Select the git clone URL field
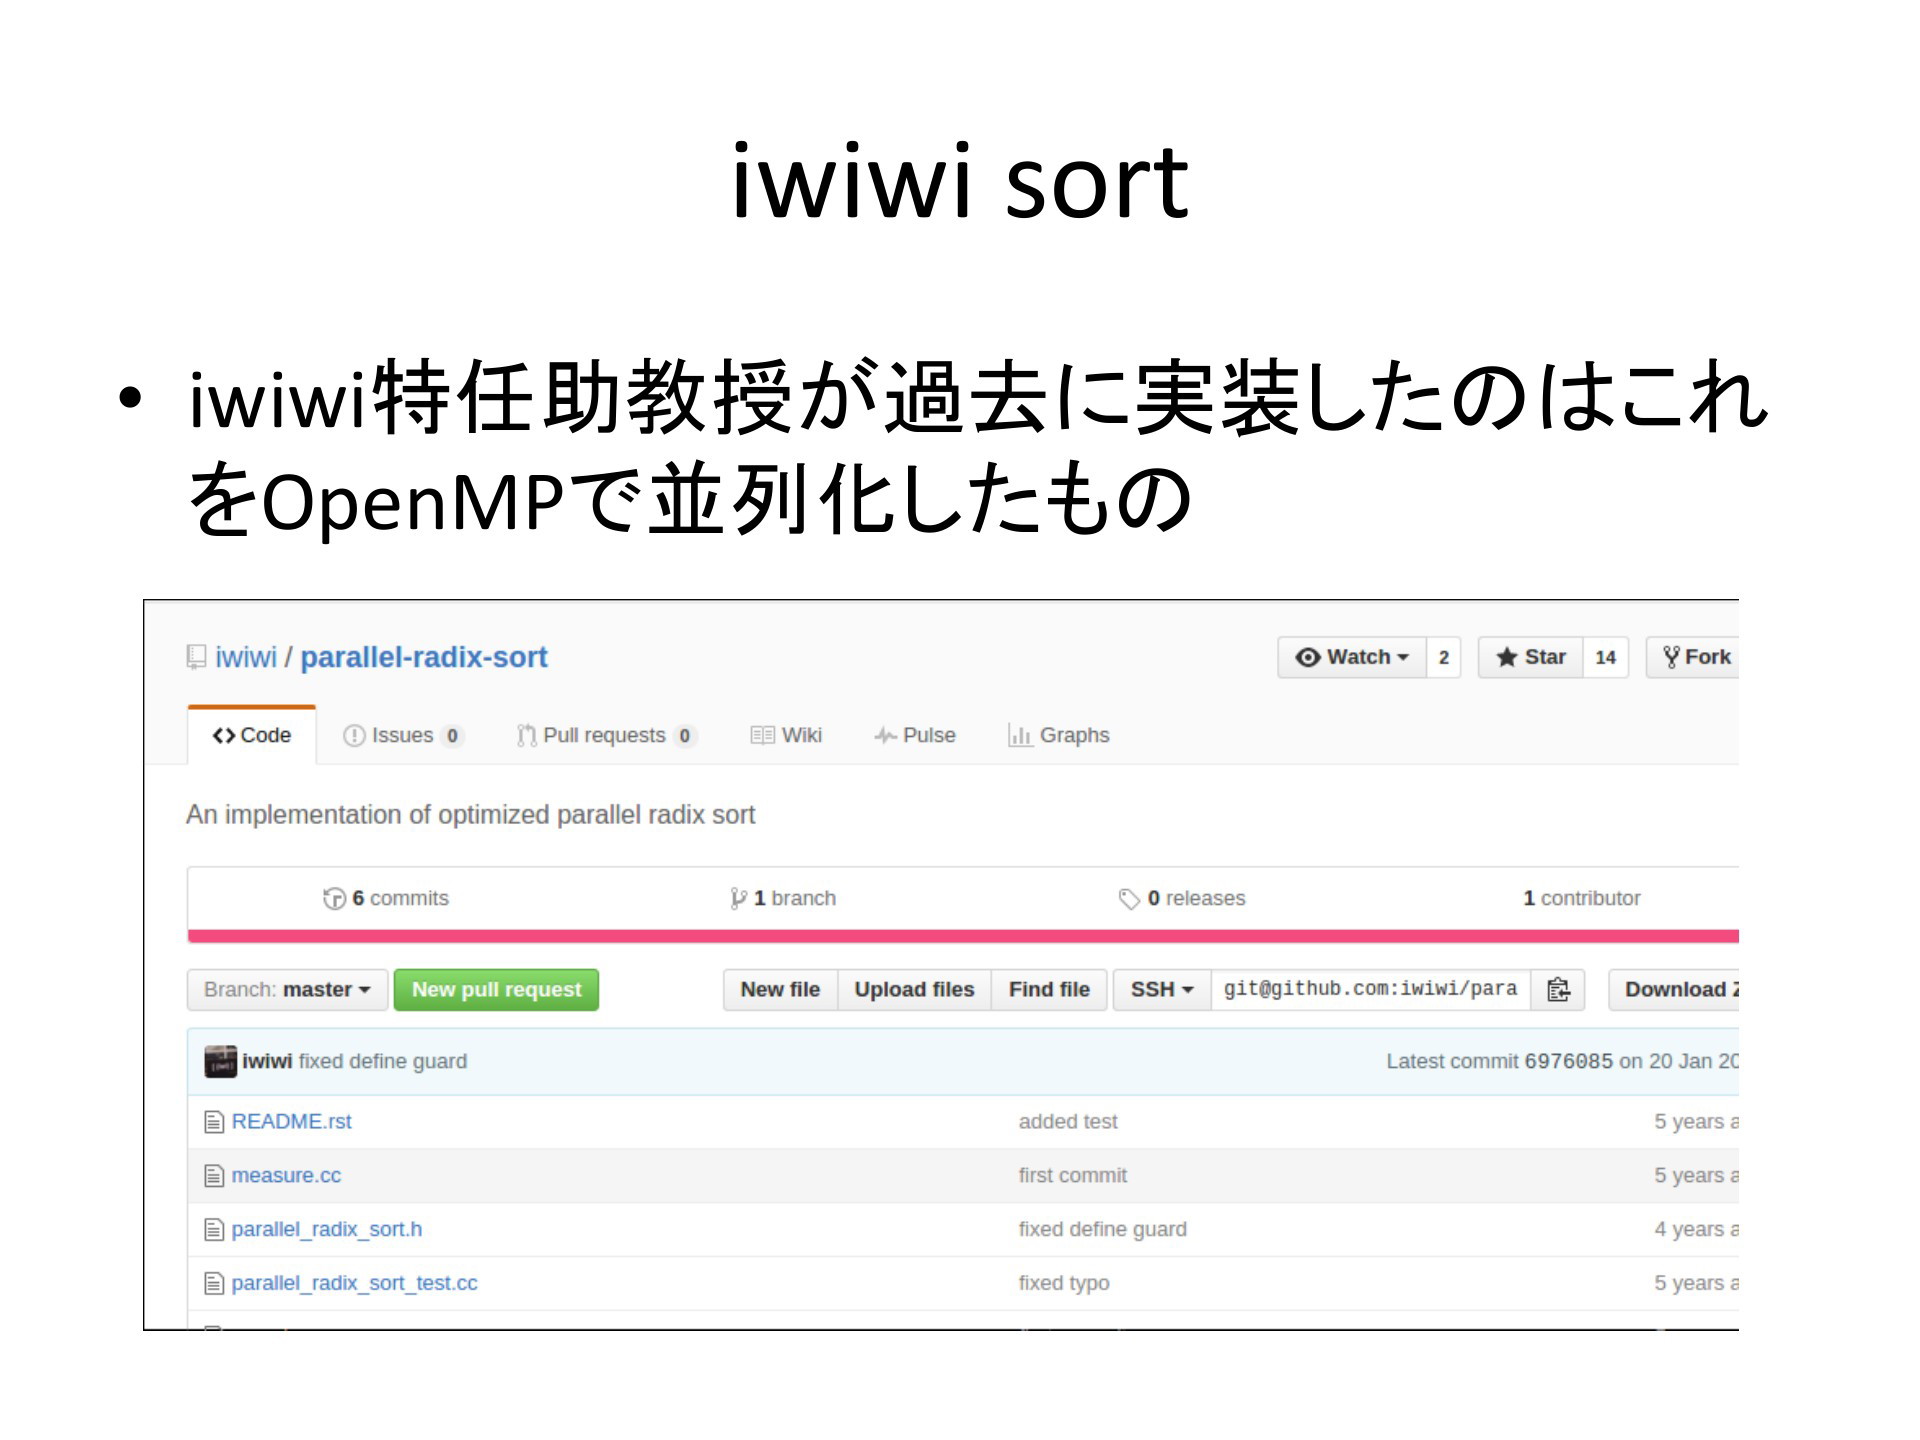The image size is (1920, 1440). pyautogui.click(x=1370, y=989)
